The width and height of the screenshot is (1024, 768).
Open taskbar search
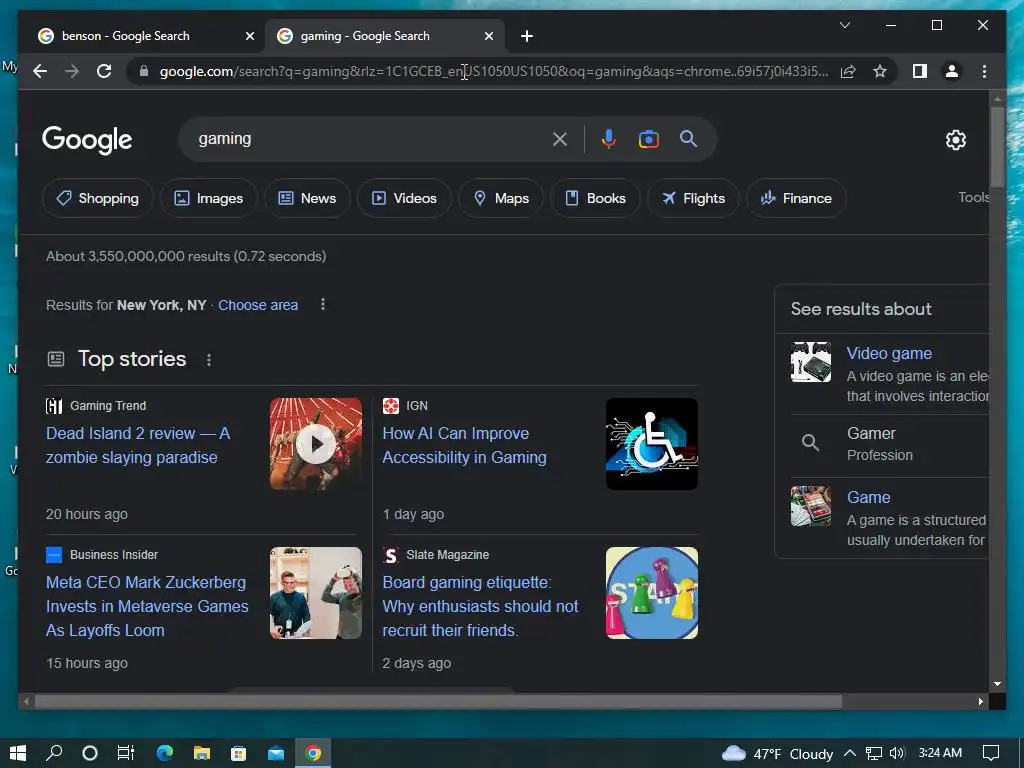point(54,753)
